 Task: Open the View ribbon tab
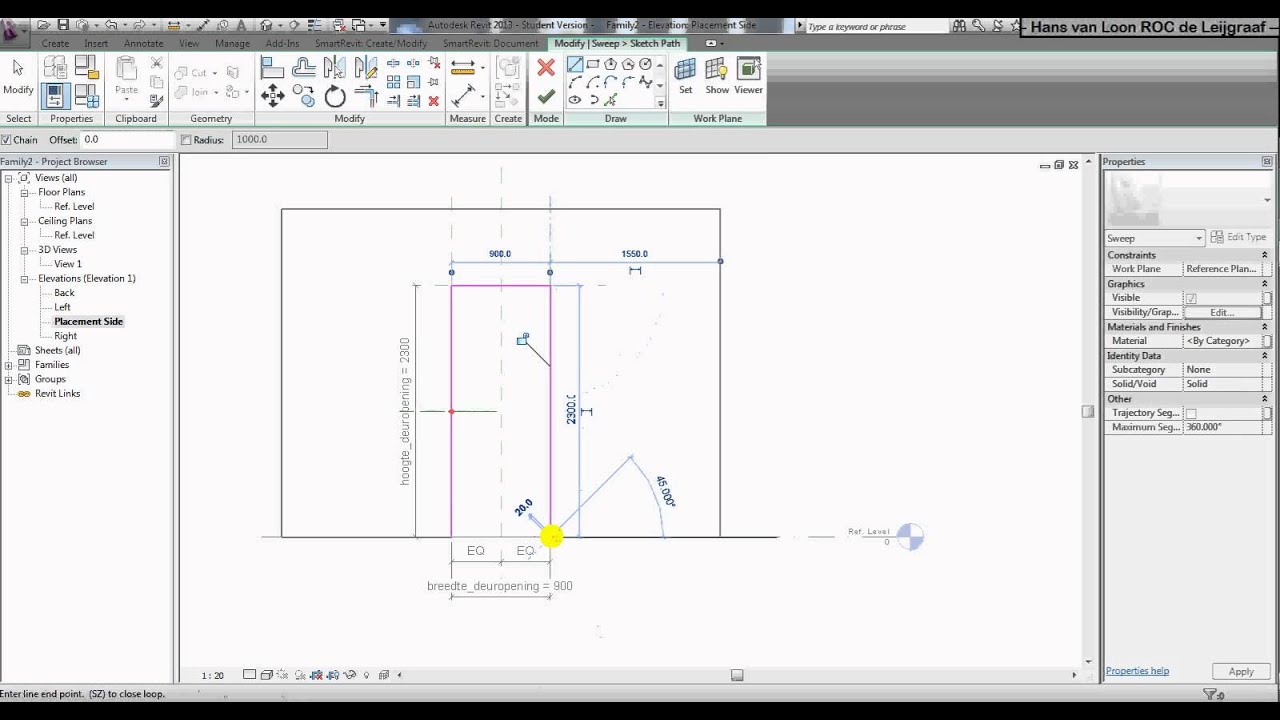click(x=189, y=43)
